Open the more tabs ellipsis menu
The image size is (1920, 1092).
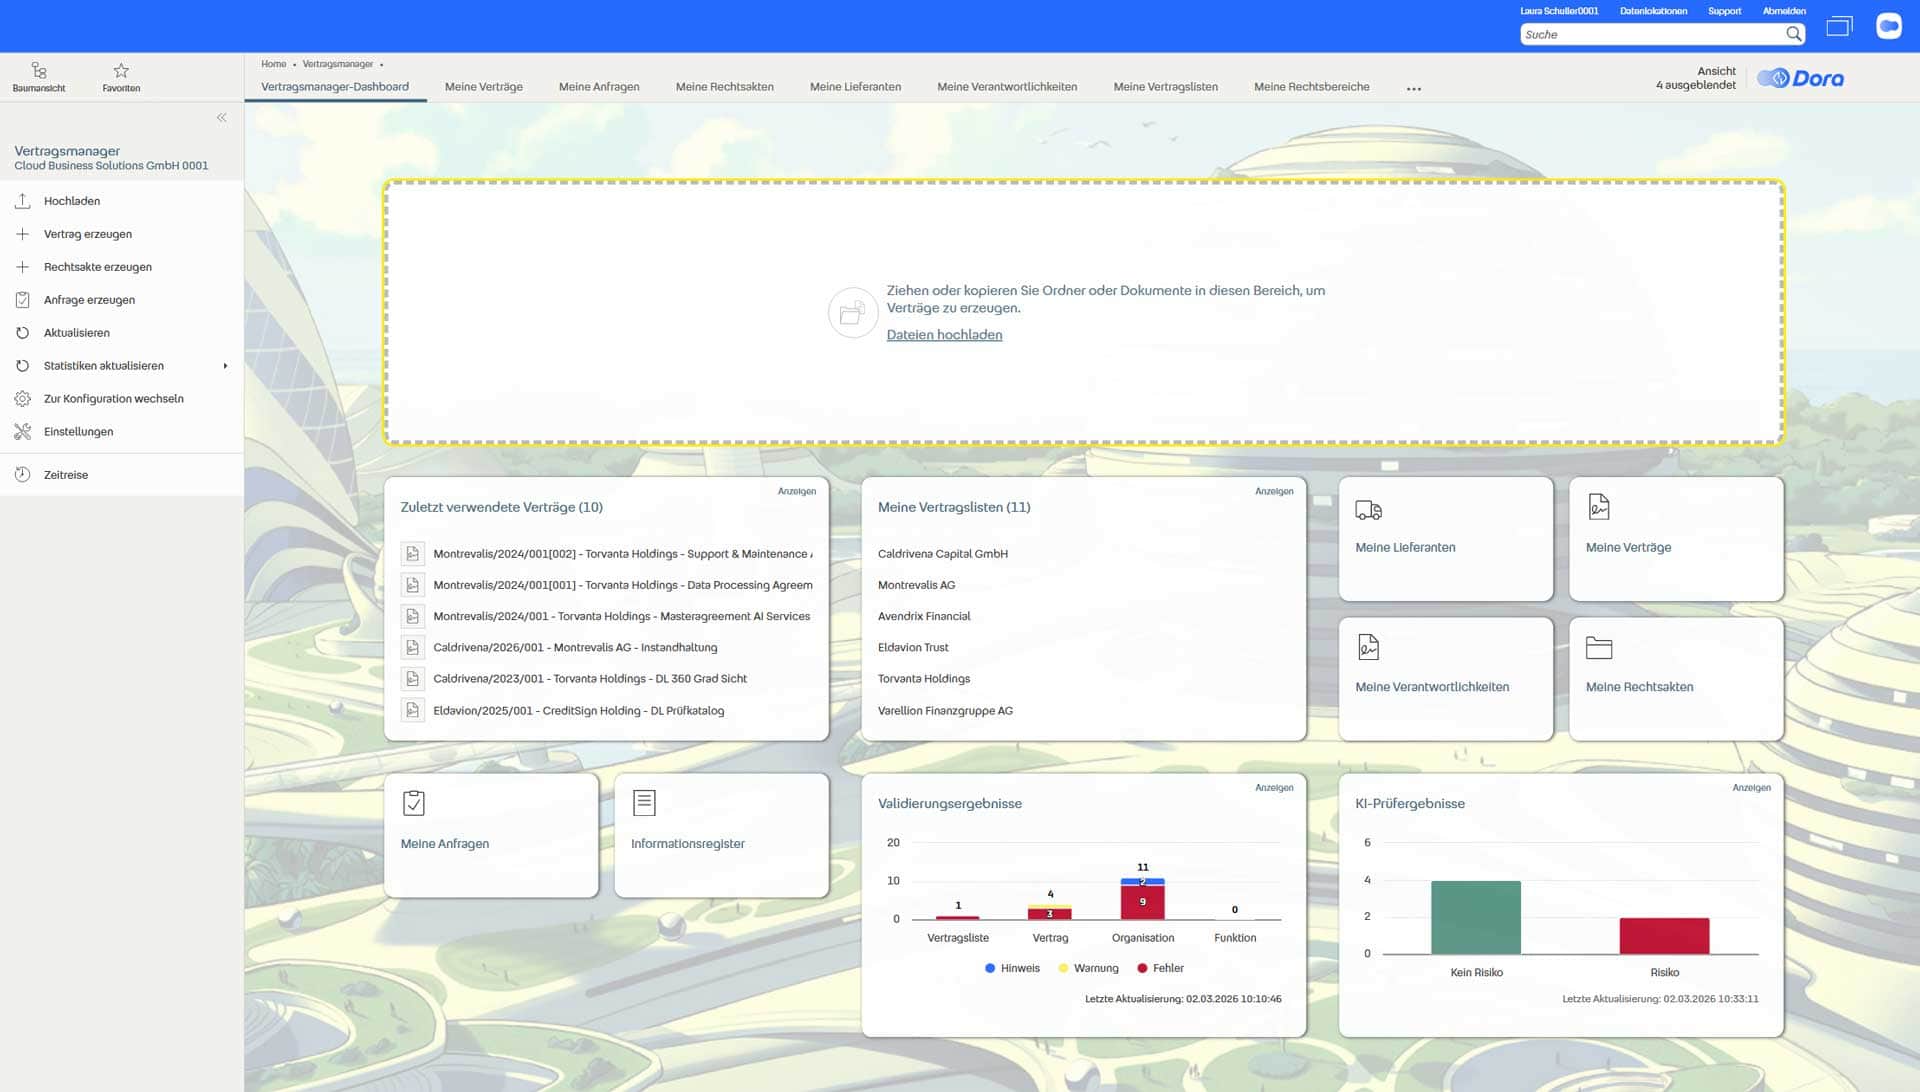(1413, 88)
